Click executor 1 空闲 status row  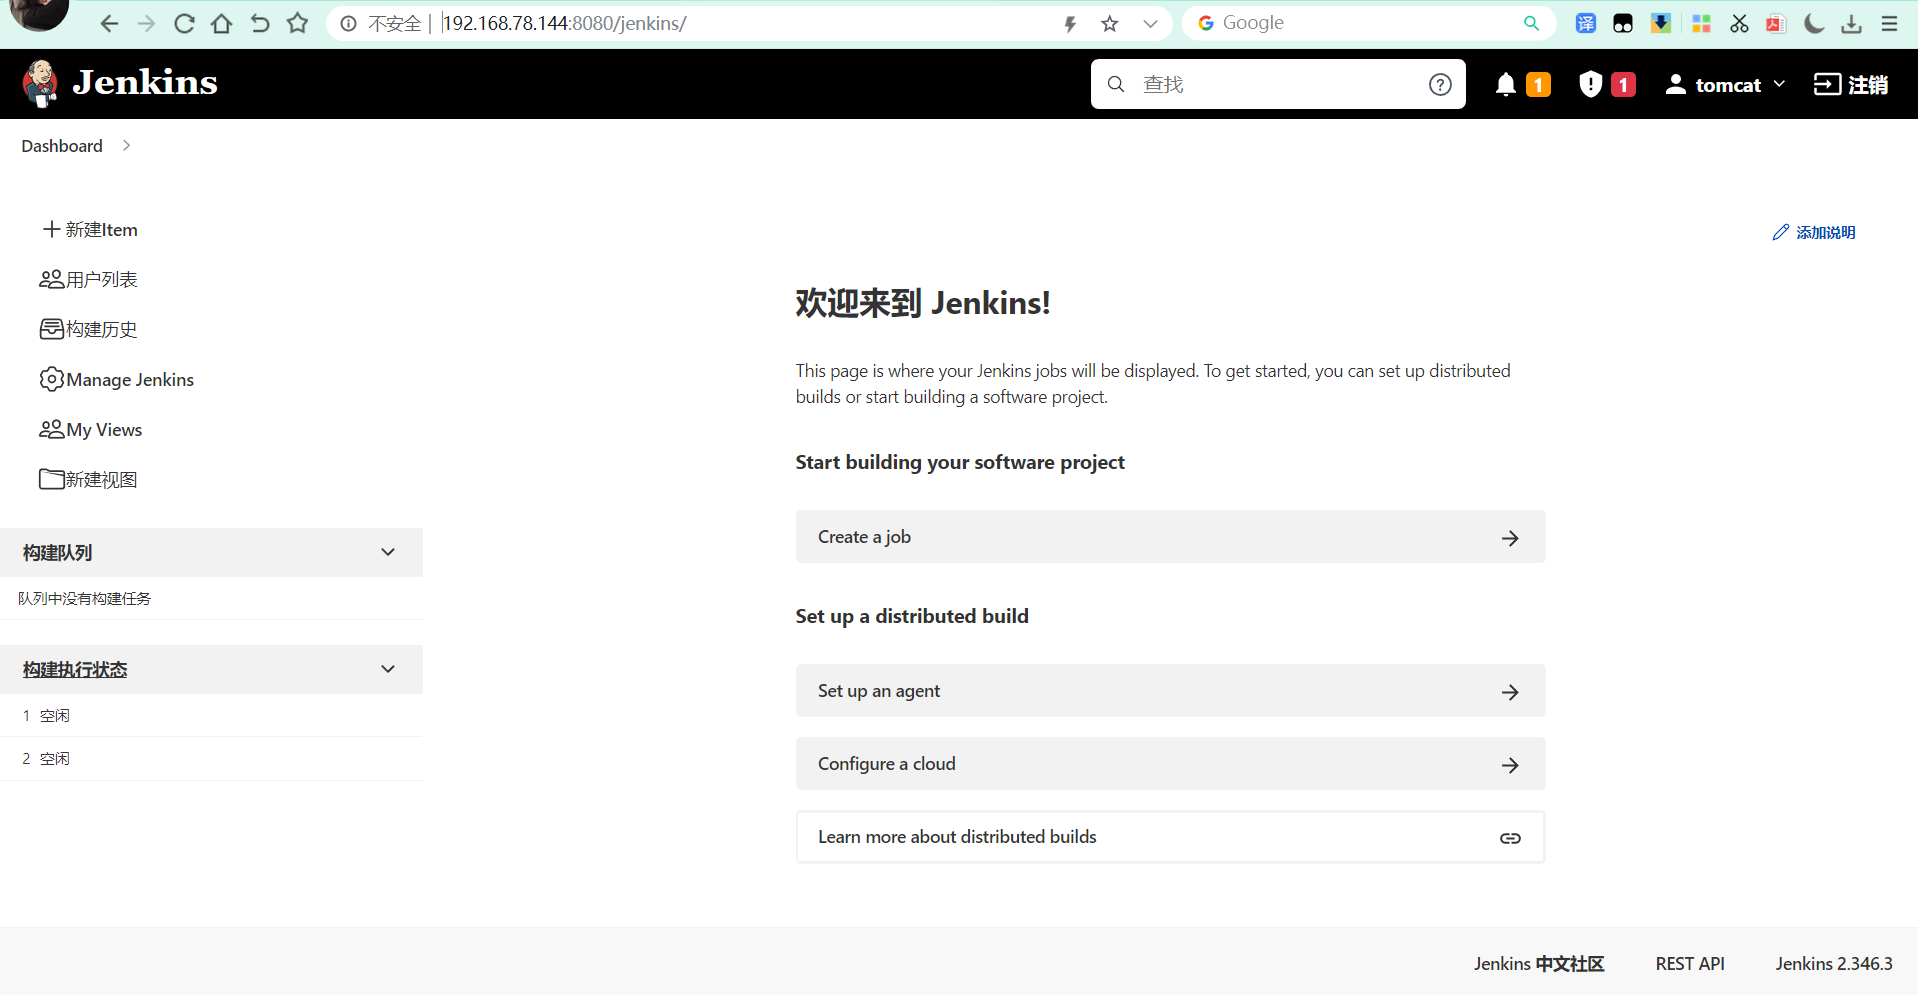(211, 716)
